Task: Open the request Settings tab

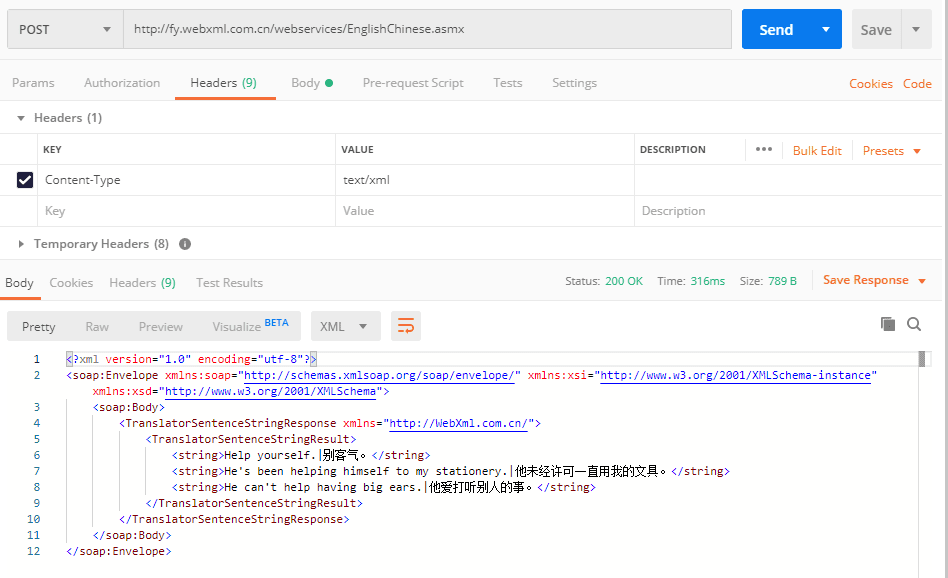Action: [574, 83]
